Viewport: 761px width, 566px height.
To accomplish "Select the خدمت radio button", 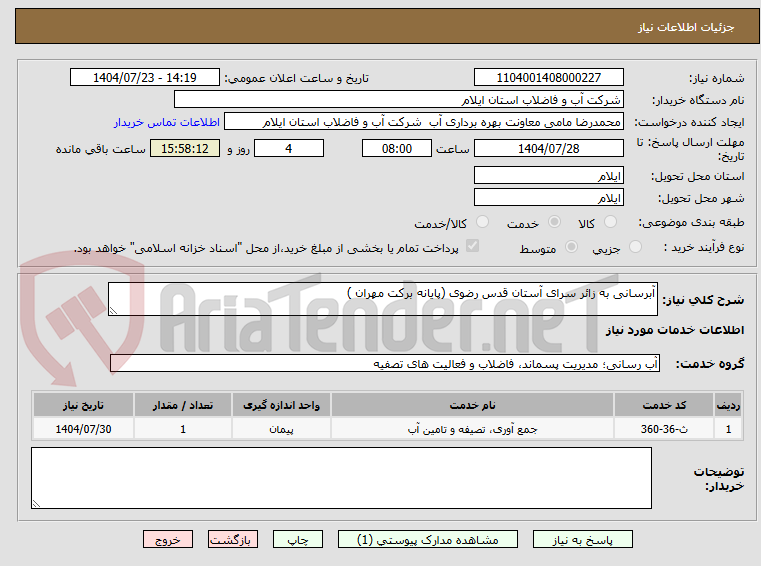I will click(x=554, y=222).
